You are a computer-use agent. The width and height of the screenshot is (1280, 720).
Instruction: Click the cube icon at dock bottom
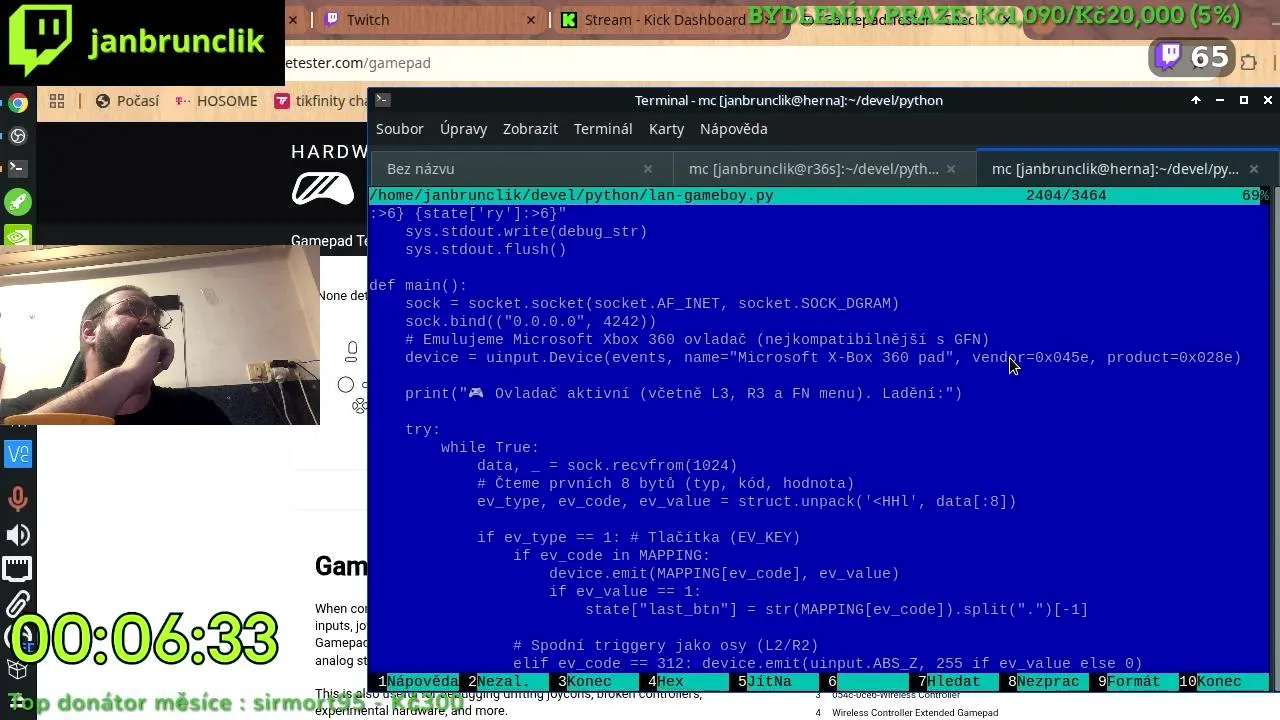[17, 670]
